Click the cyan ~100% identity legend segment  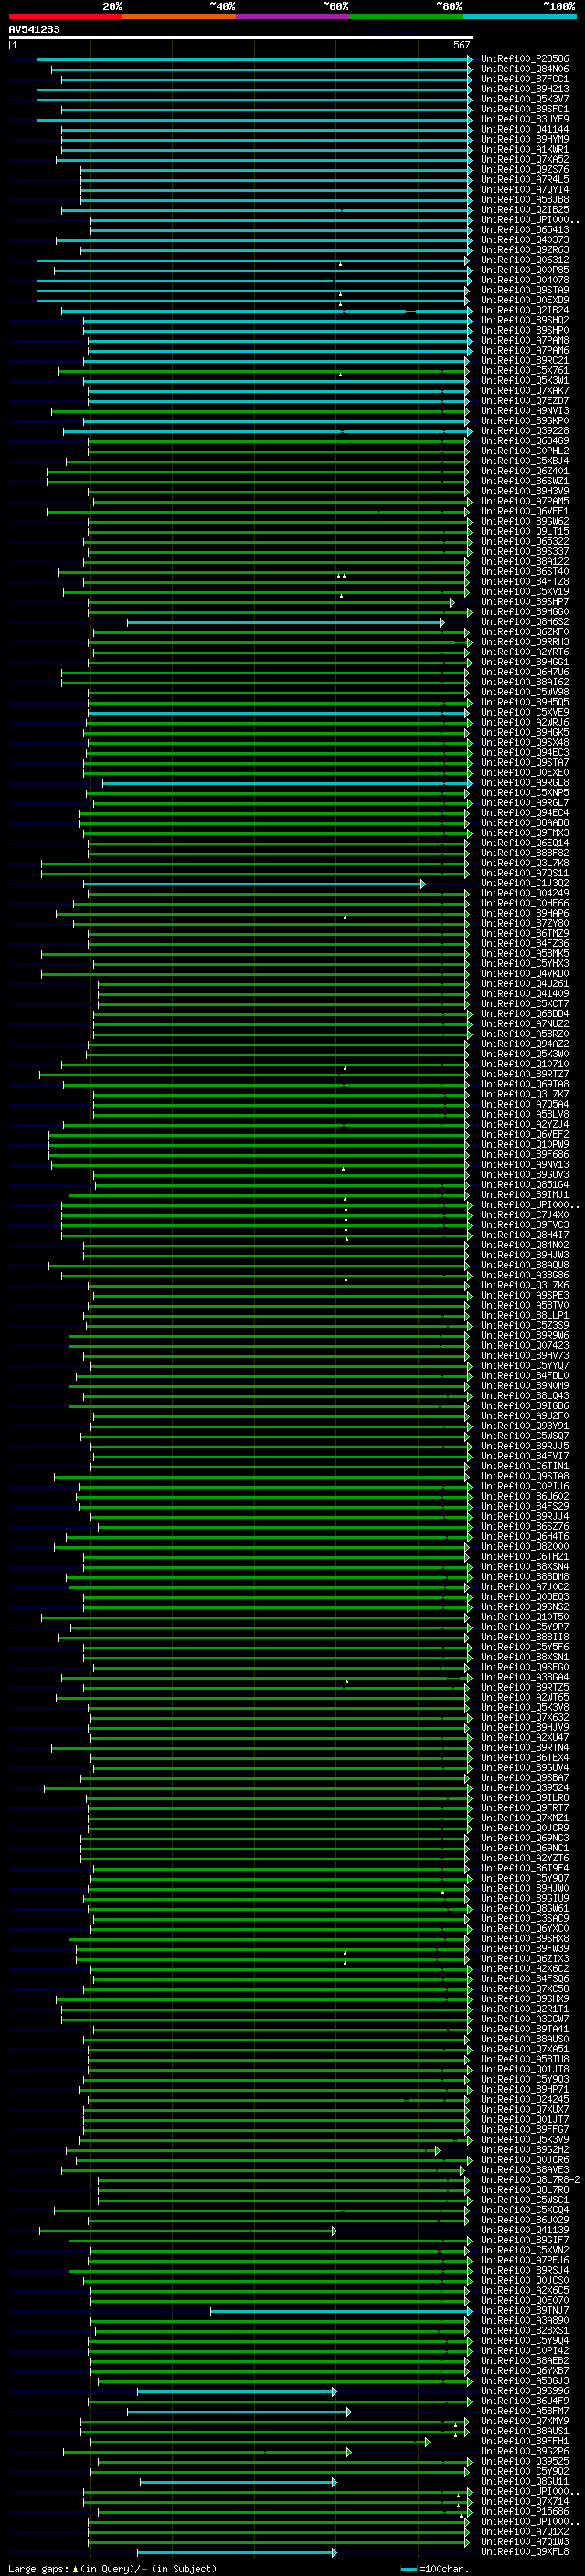[519, 16]
